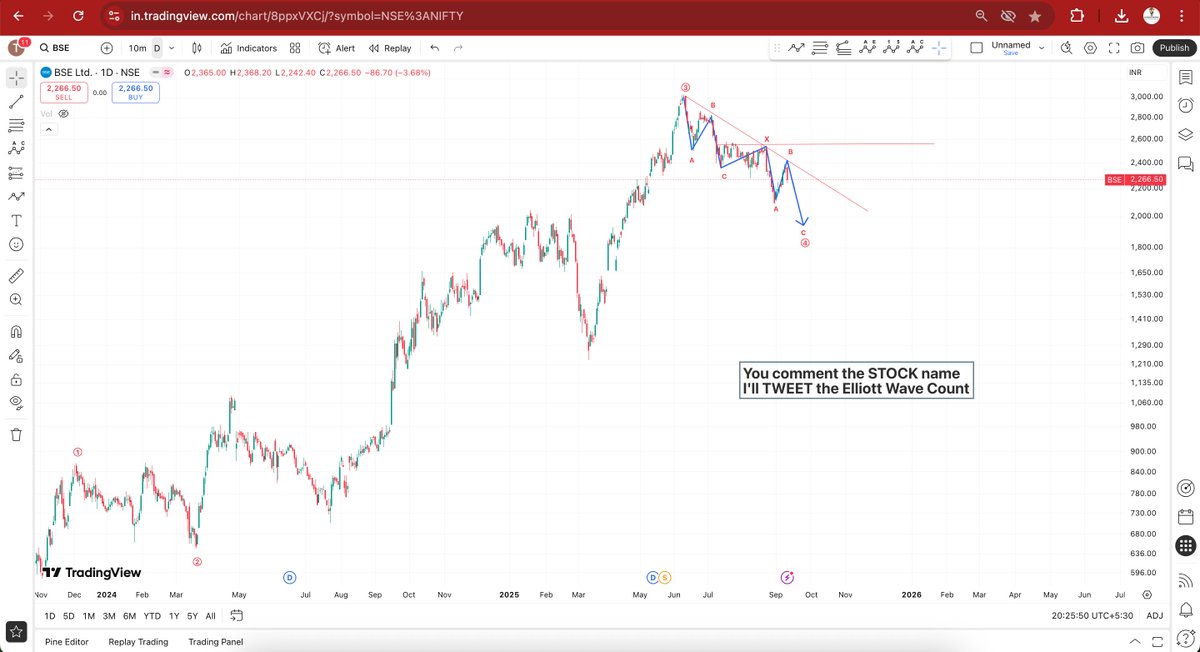Viewport: 1200px width, 652px height.
Task: Select the crosshair cursor tool in left sidebar
Action: 16,76
